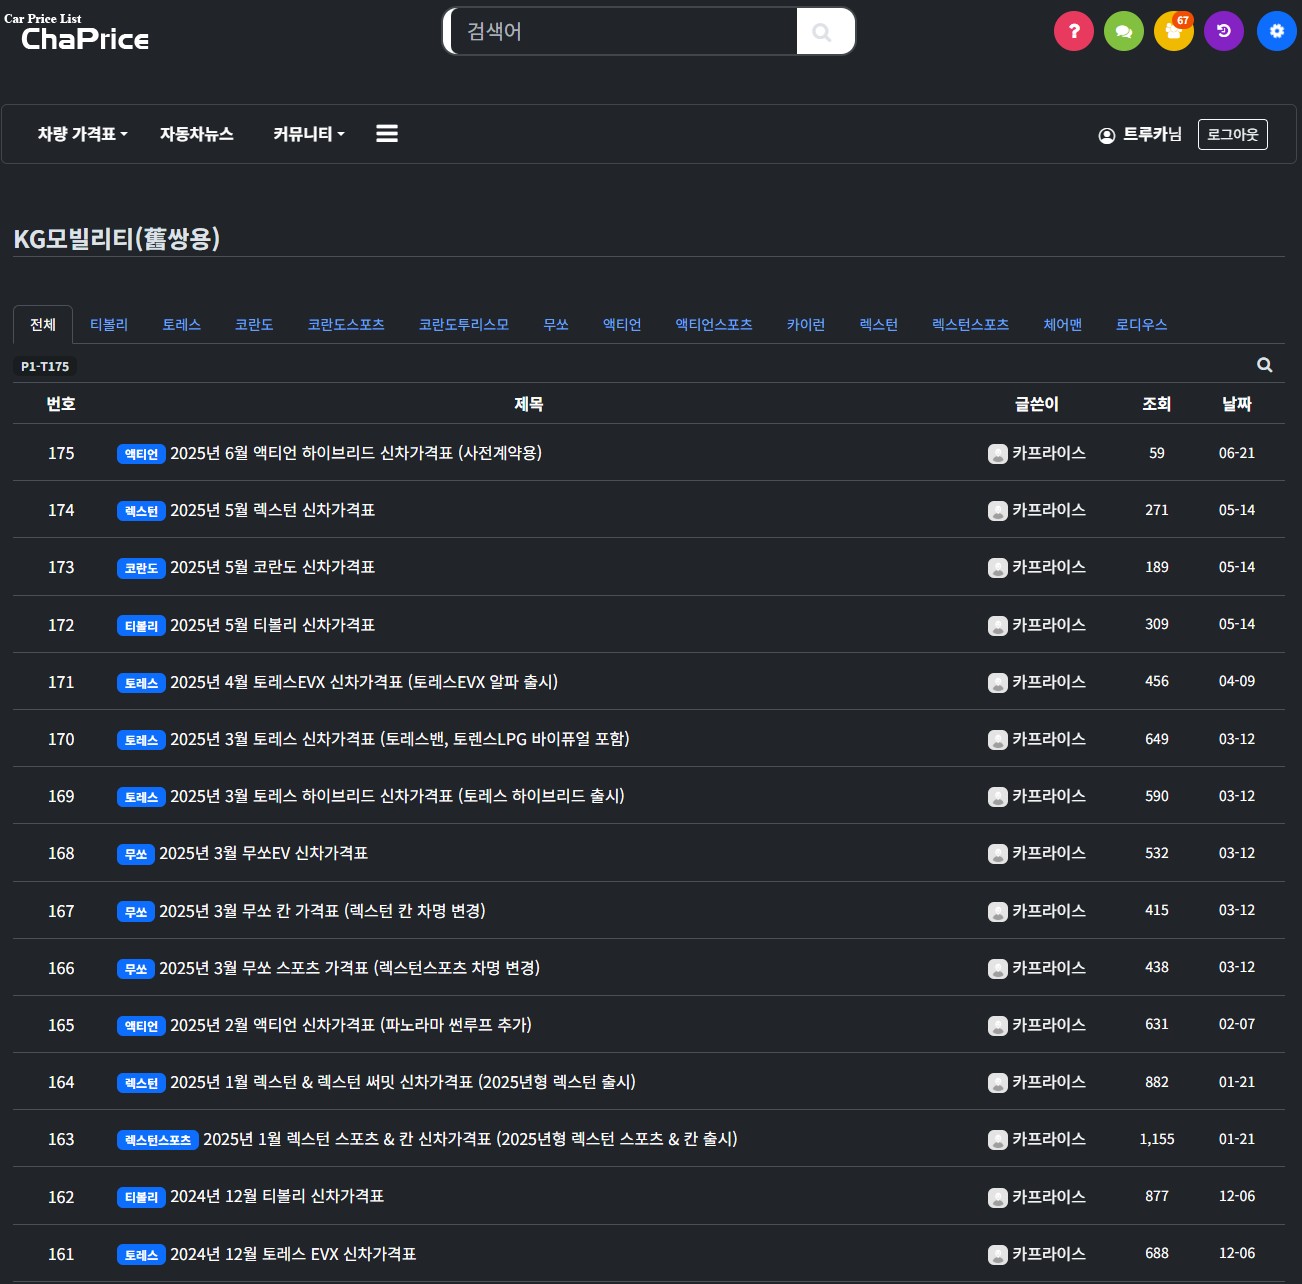1302x1284 pixels.
Task: Open the hamburger menu icon
Action: point(387,133)
